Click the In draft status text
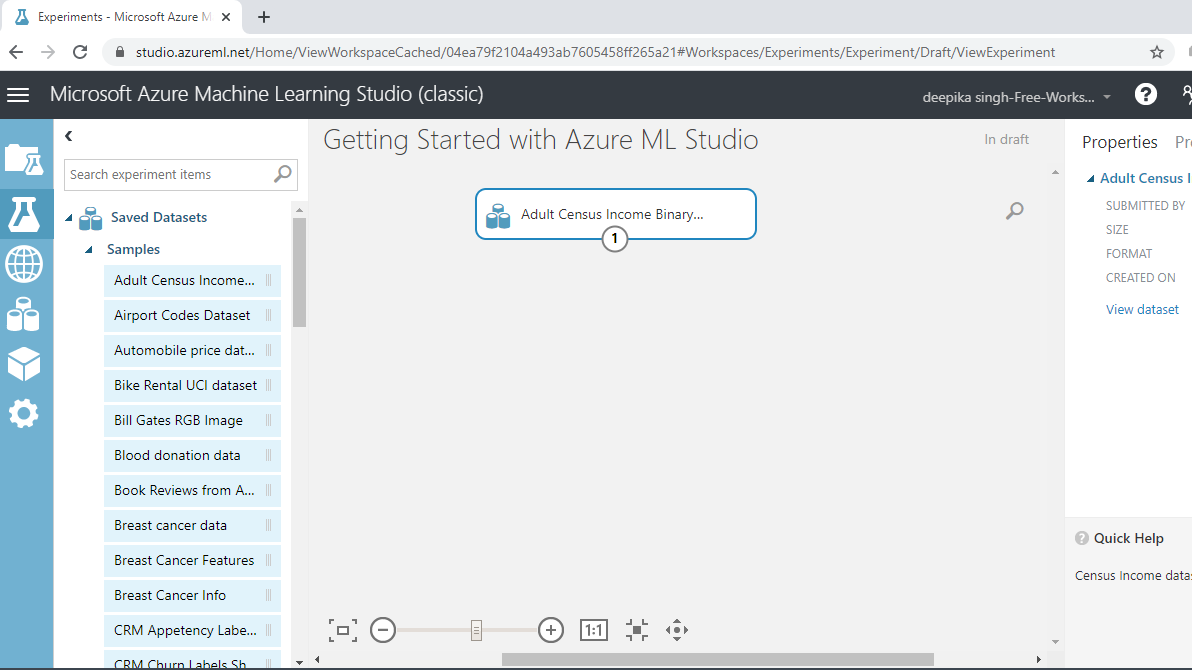1192x670 pixels. pyautogui.click(x=1007, y=139)
